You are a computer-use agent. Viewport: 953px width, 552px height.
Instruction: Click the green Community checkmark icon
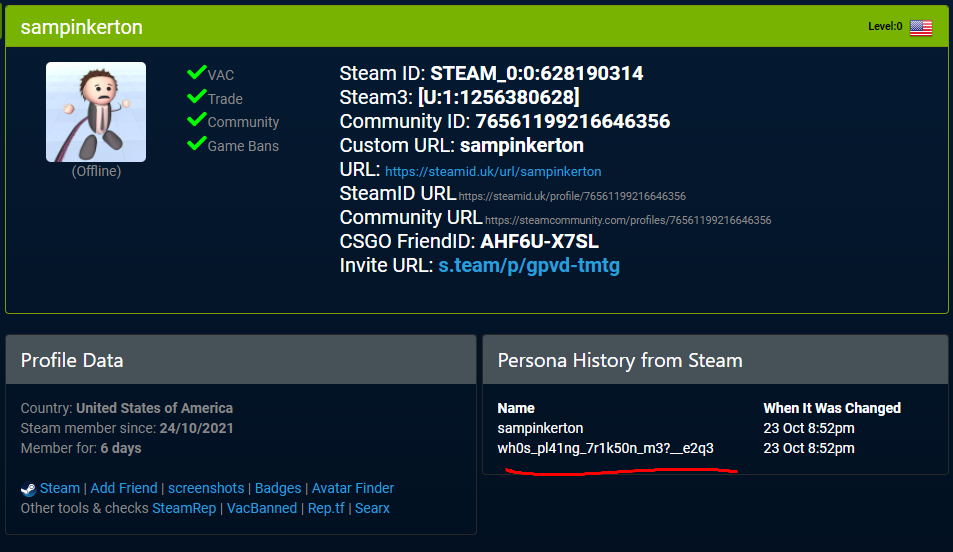pyautogui.click(x=196, y=120)
